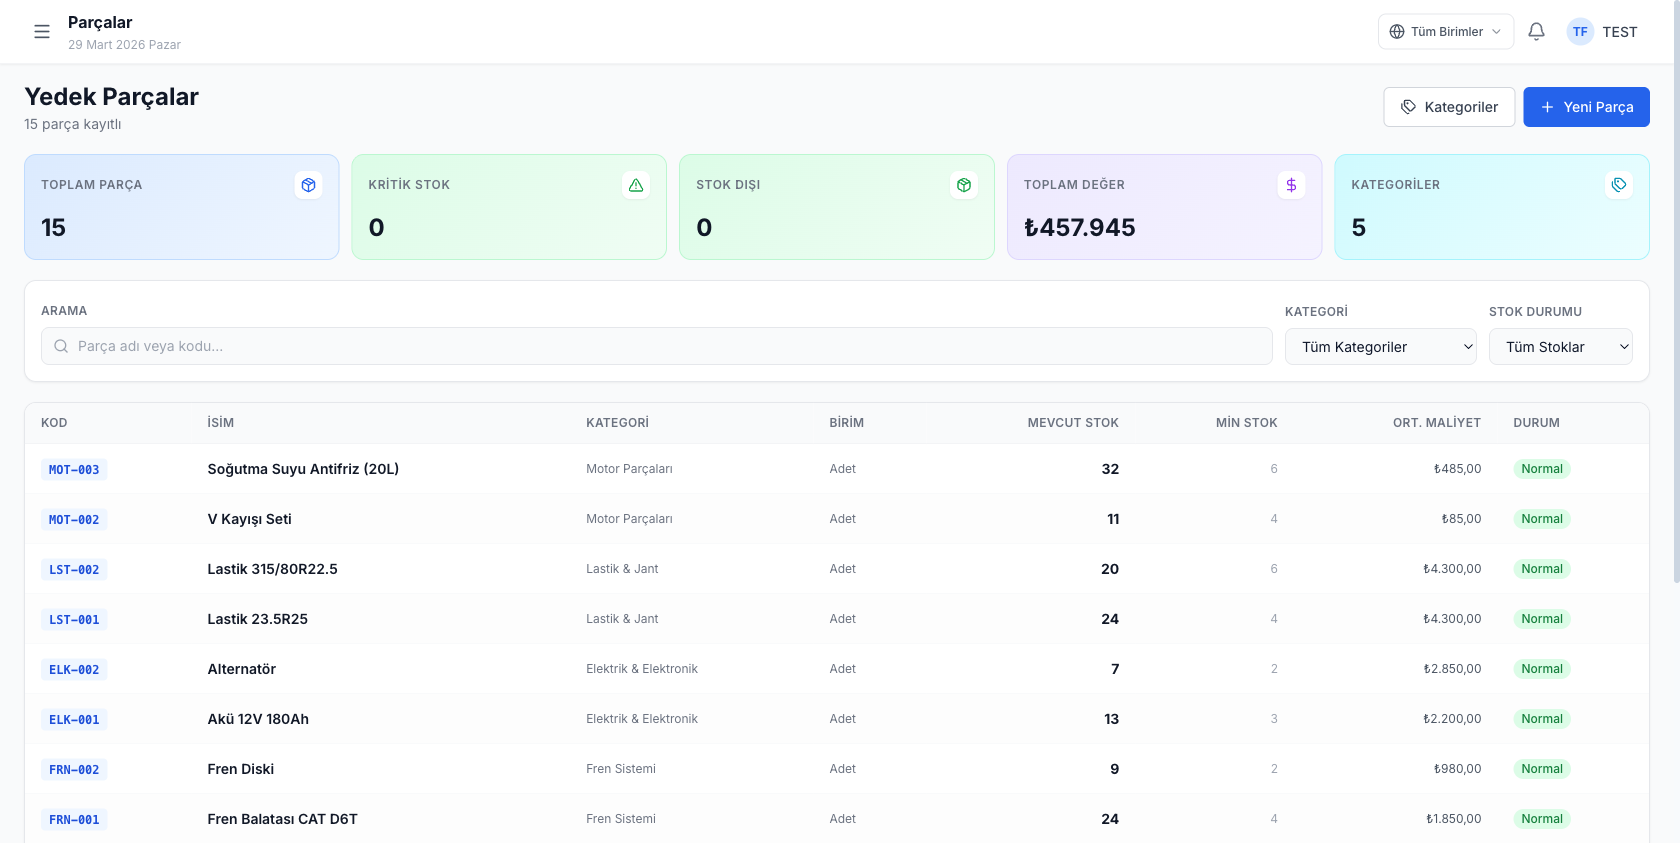The width and height of the screenshot is (1680, 843).
Task: Open the Tüm Birimler unit selector
Action: tap(1445, 32)
